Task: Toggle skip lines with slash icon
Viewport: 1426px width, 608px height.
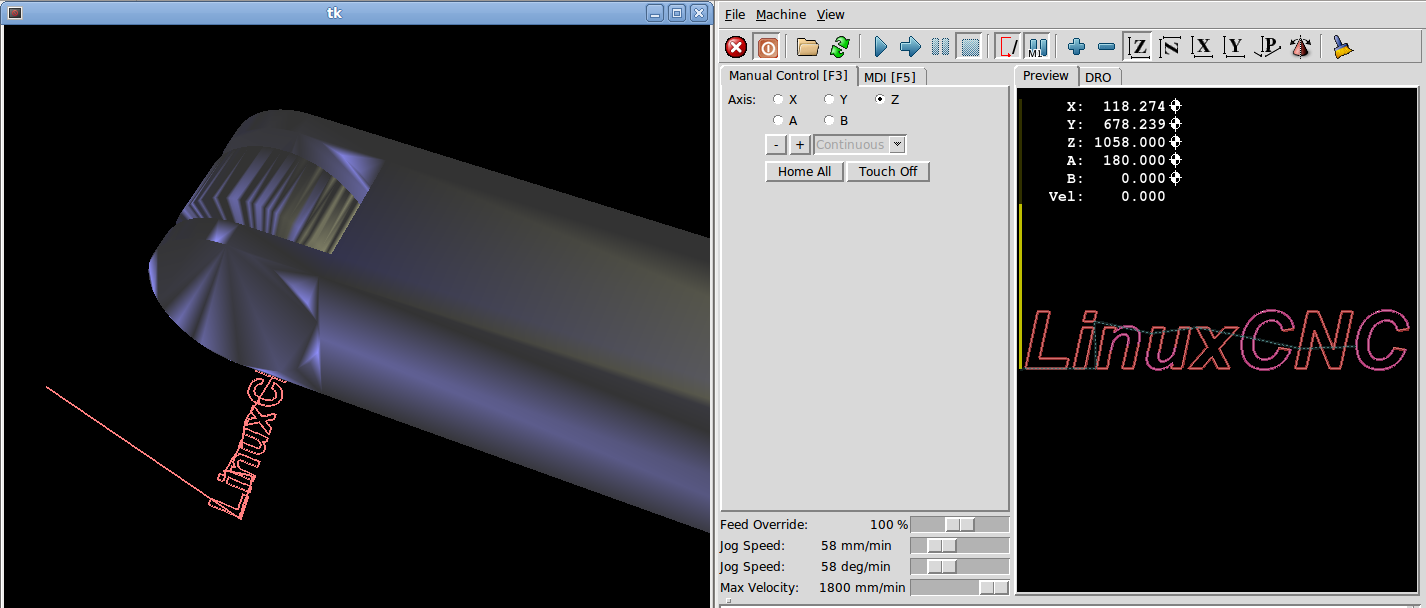Action: (x=1009, y=47)
